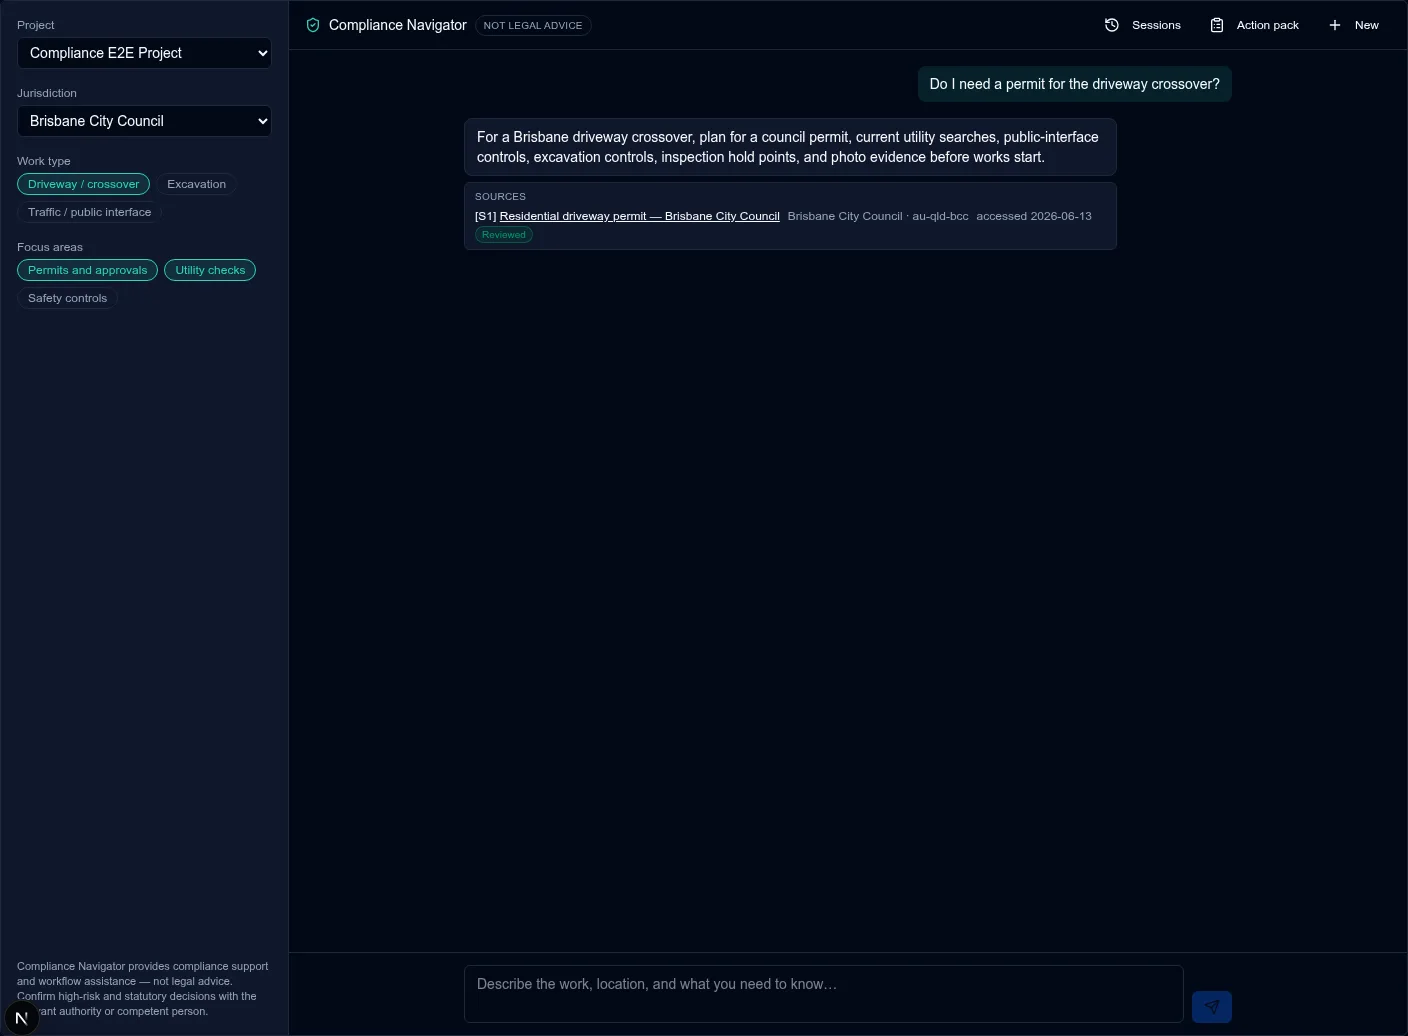Click 'Brisbane City Council · au-qld-bcc' text
Image resolution: width=1408 pixels, height=1036 pixels.
[878, 216]
